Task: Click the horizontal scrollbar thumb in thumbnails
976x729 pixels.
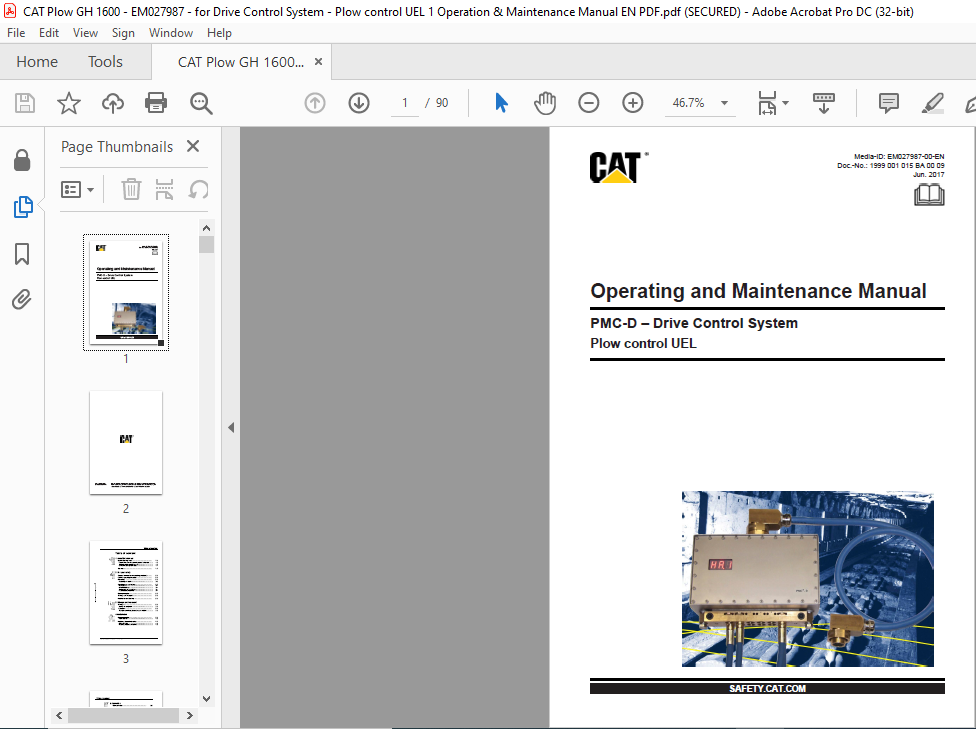Action: [123, 715]
